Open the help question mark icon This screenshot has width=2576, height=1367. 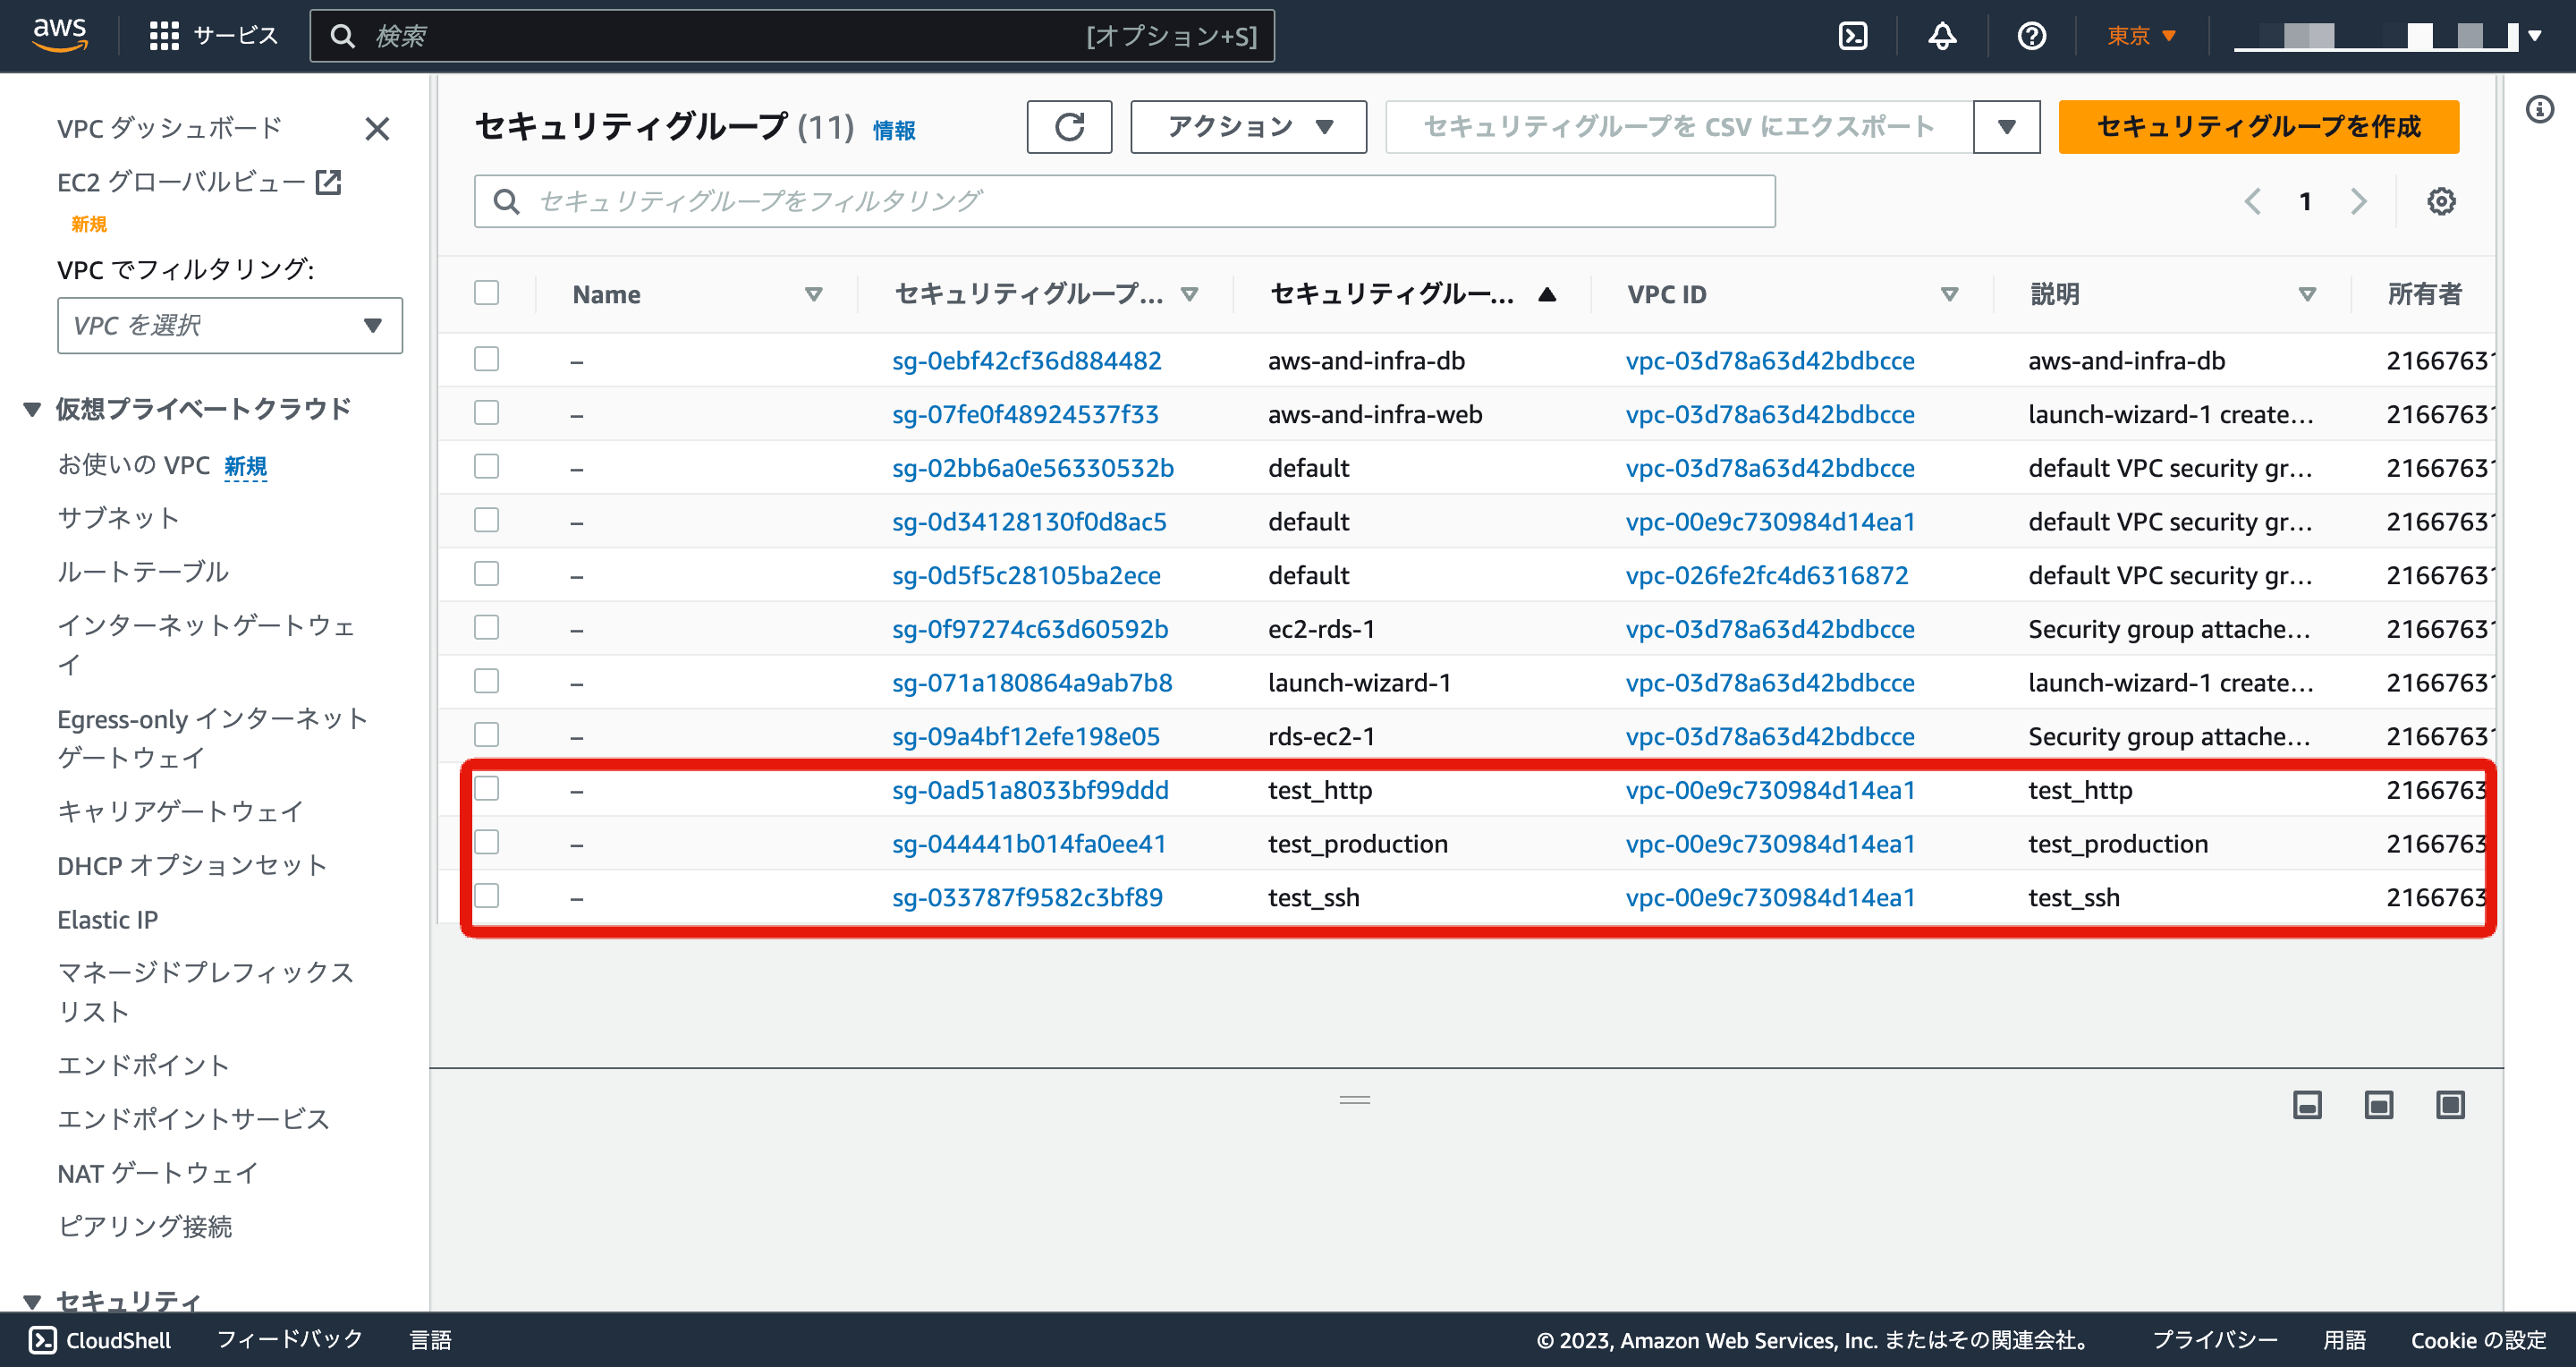point(2030,36)
